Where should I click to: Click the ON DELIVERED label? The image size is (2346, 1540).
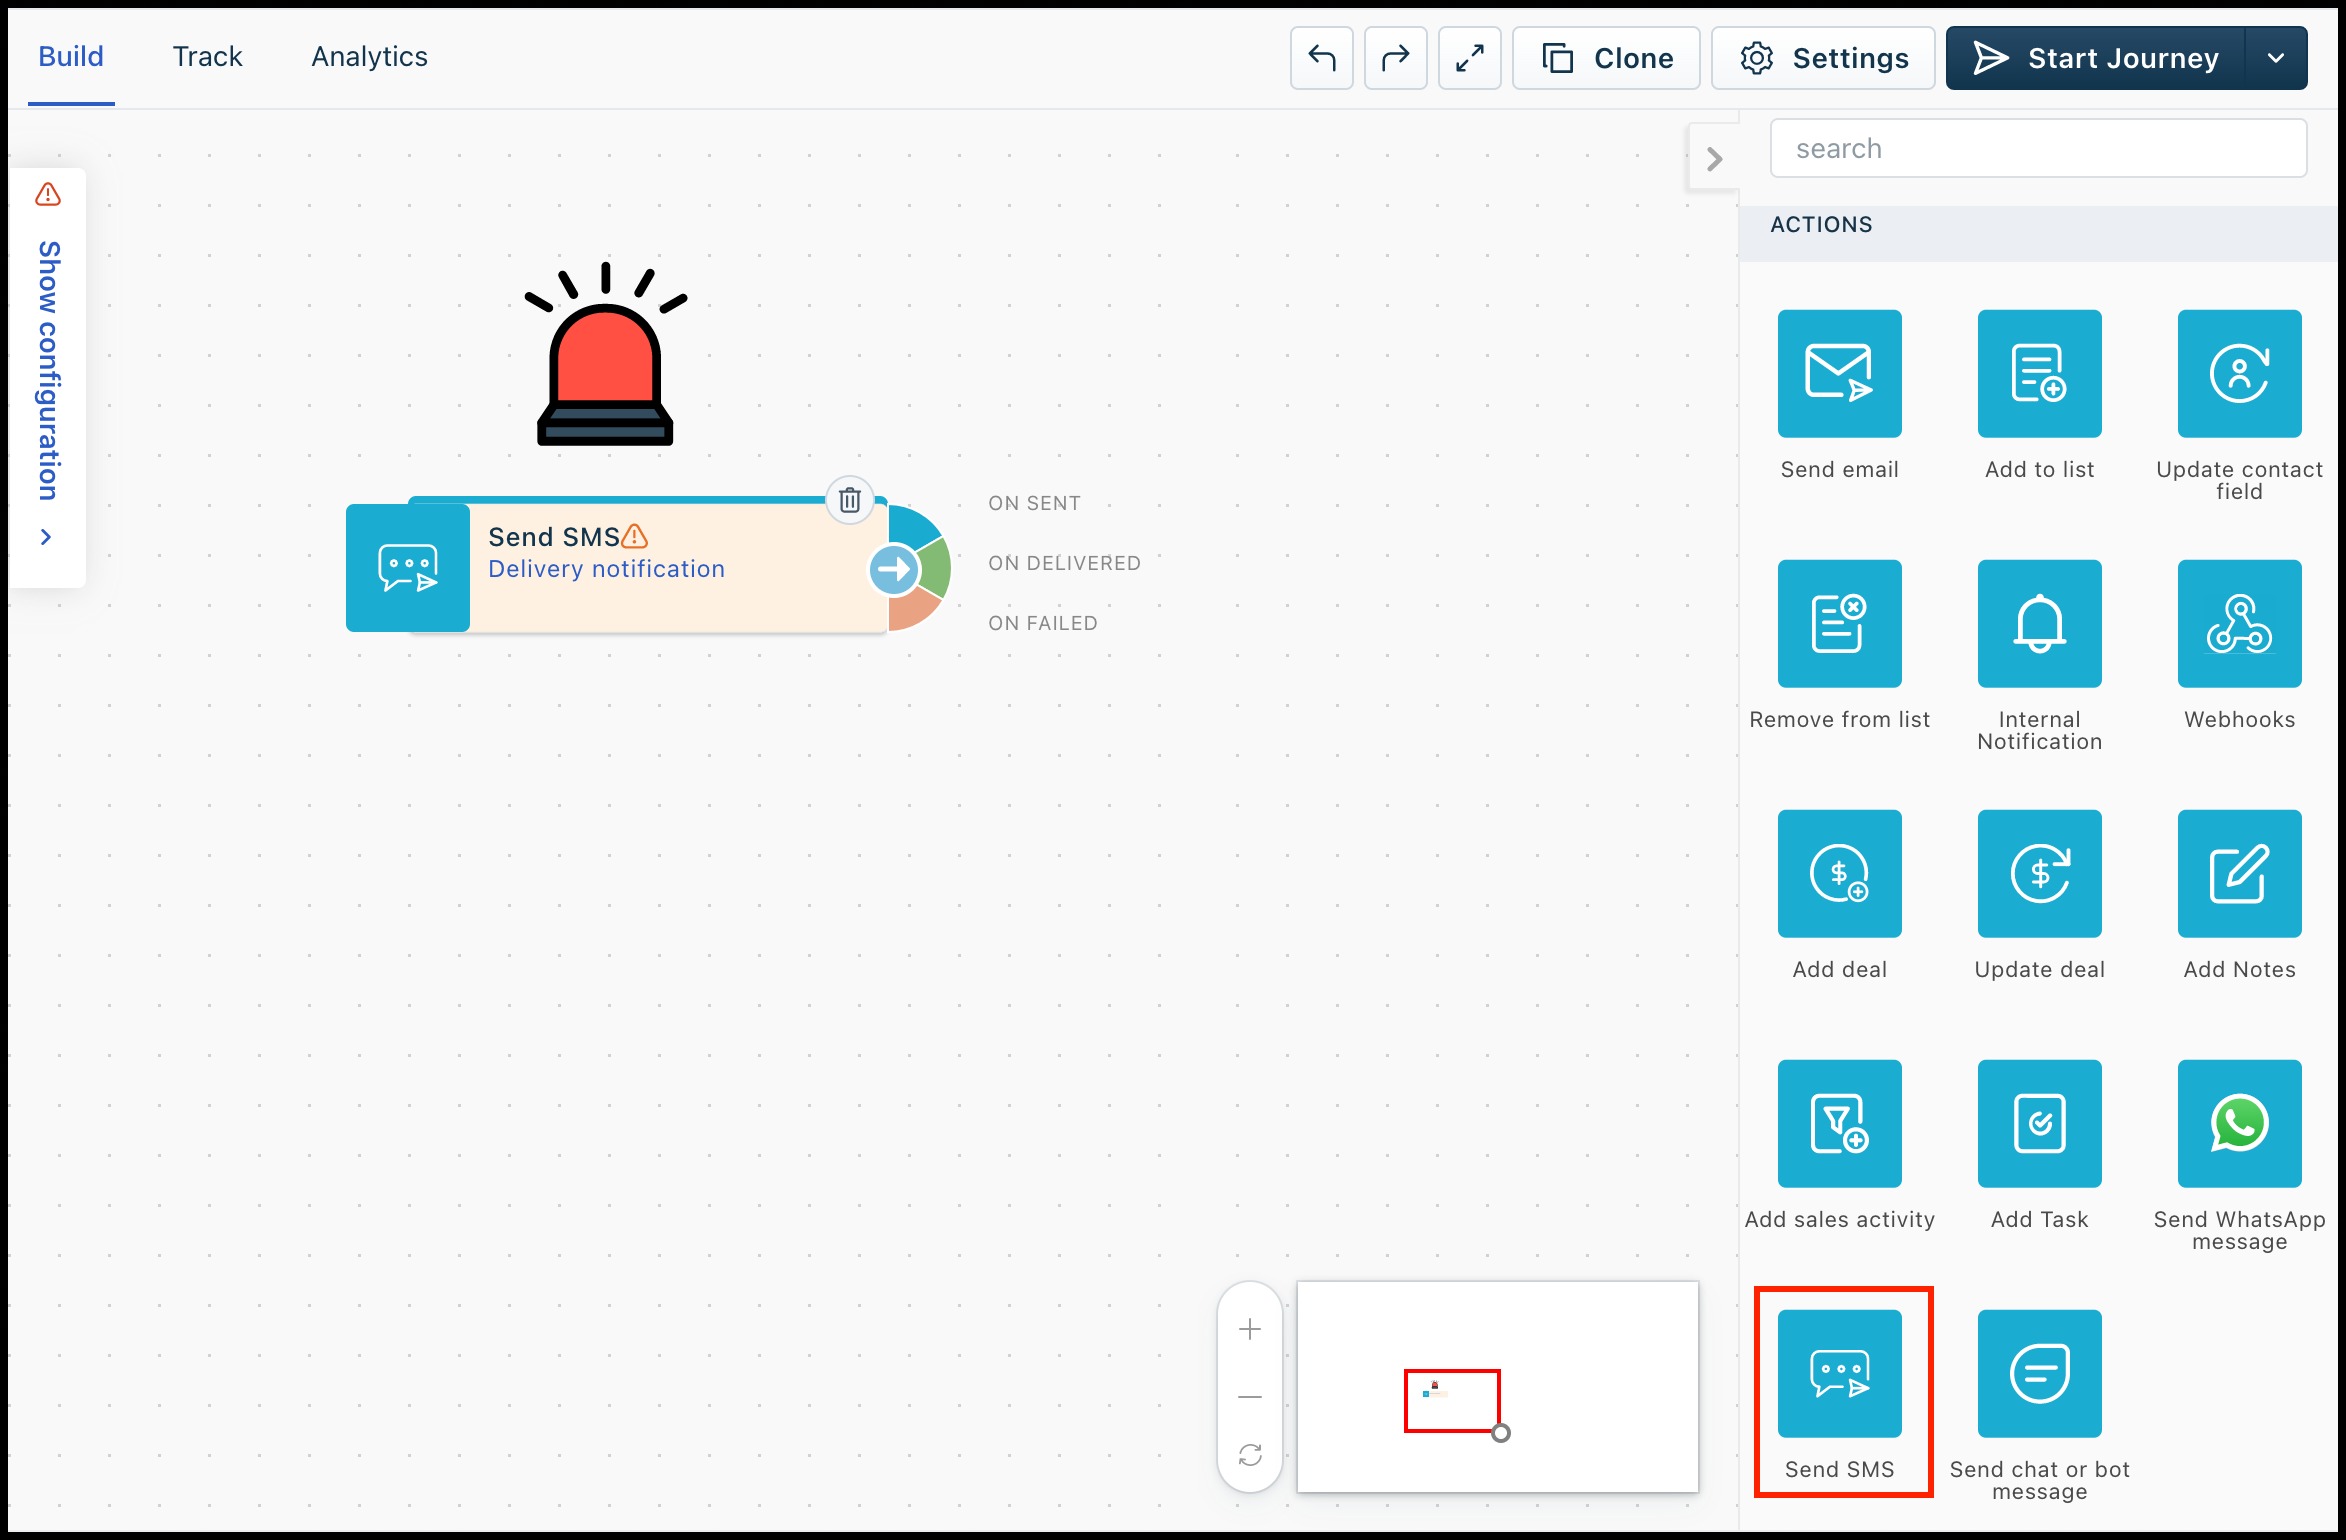point(1064,564)
